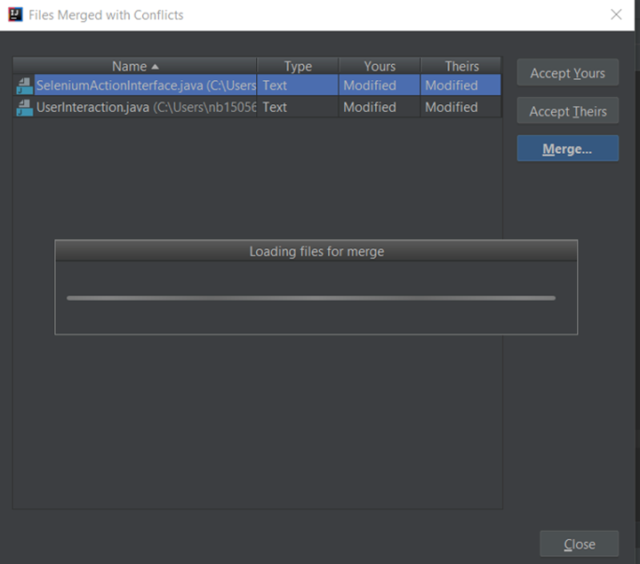Click the IntelliJ IDEA logo in title bar

tap(15, 15)
